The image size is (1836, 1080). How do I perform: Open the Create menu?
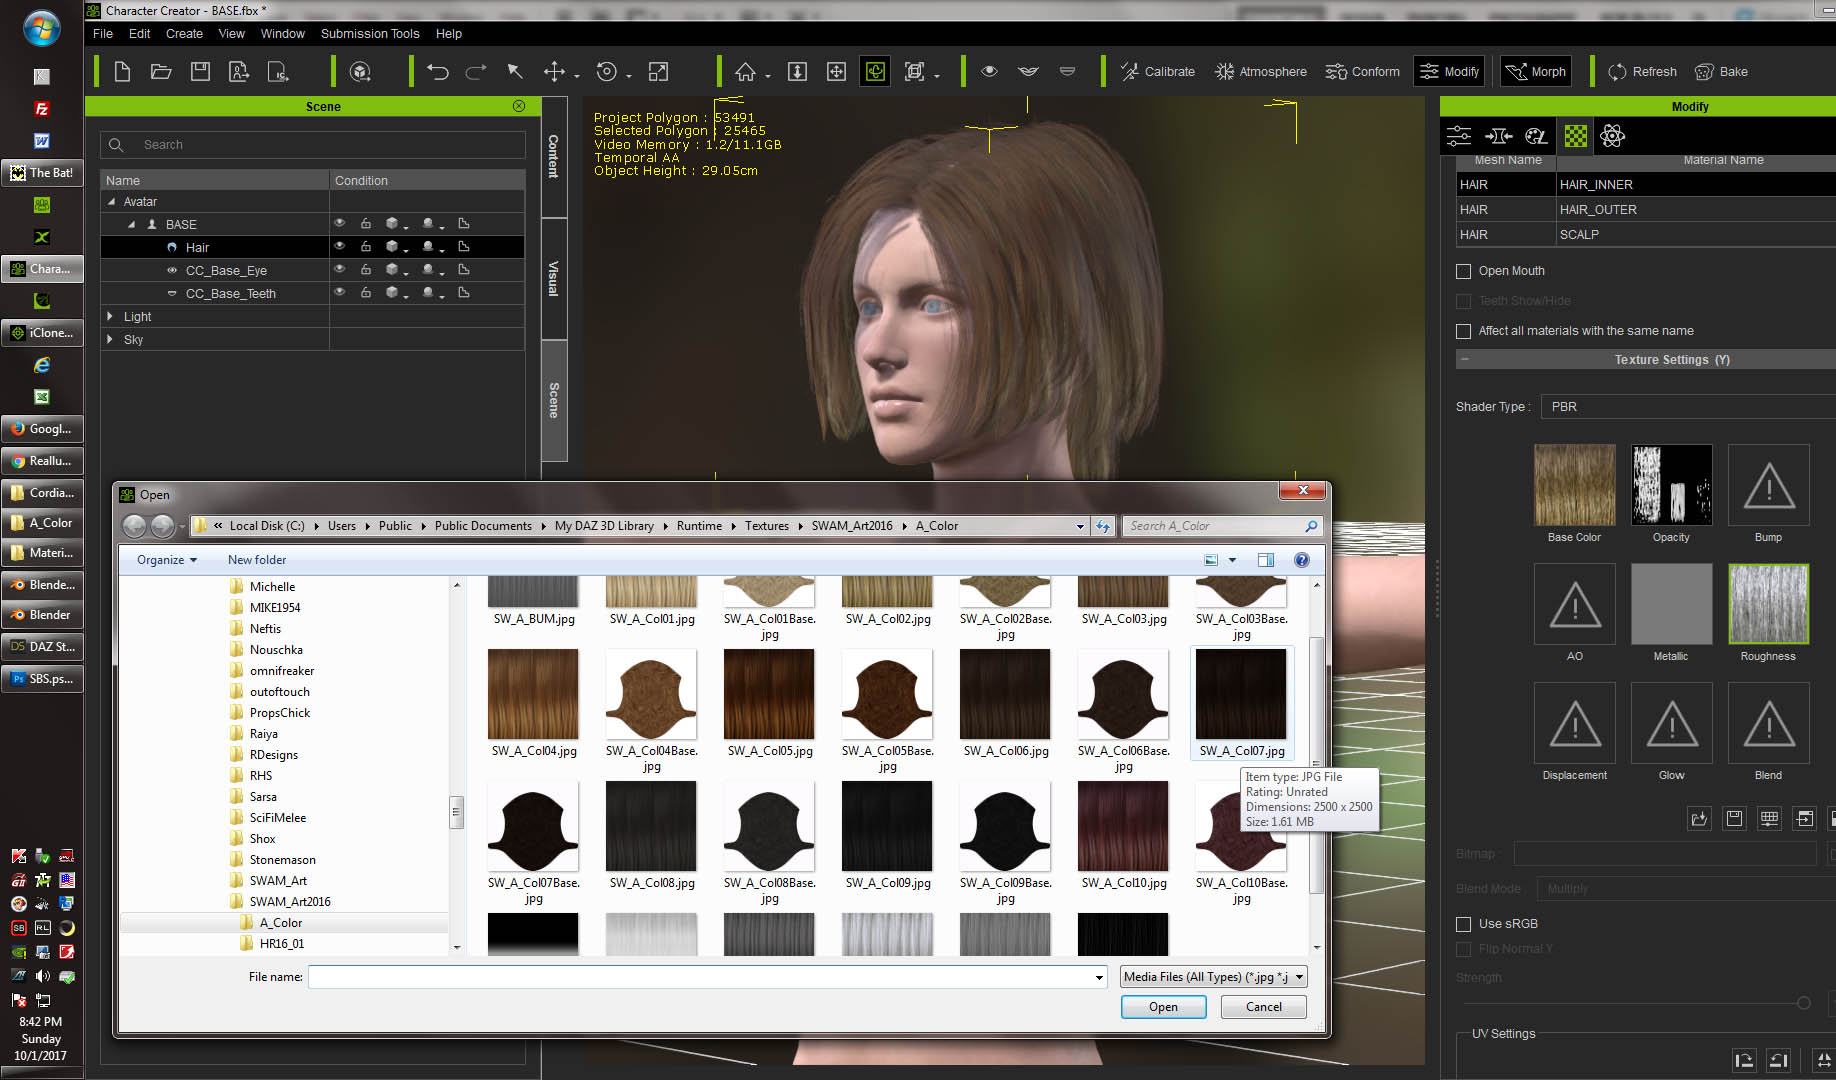[184, 33]
